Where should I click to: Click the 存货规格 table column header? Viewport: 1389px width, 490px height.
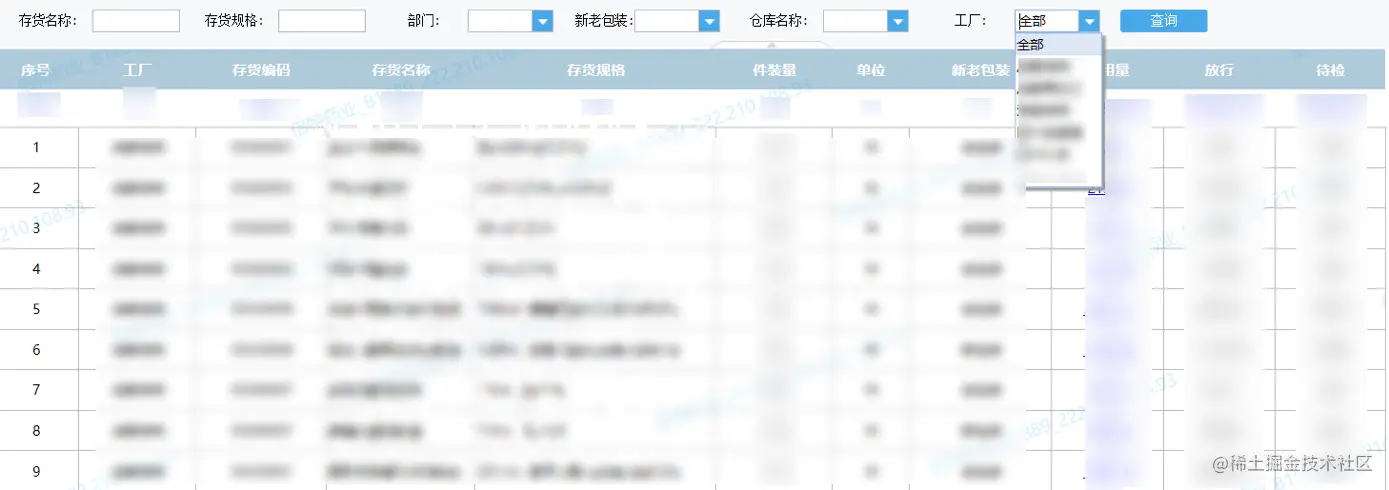pos(596,70)
